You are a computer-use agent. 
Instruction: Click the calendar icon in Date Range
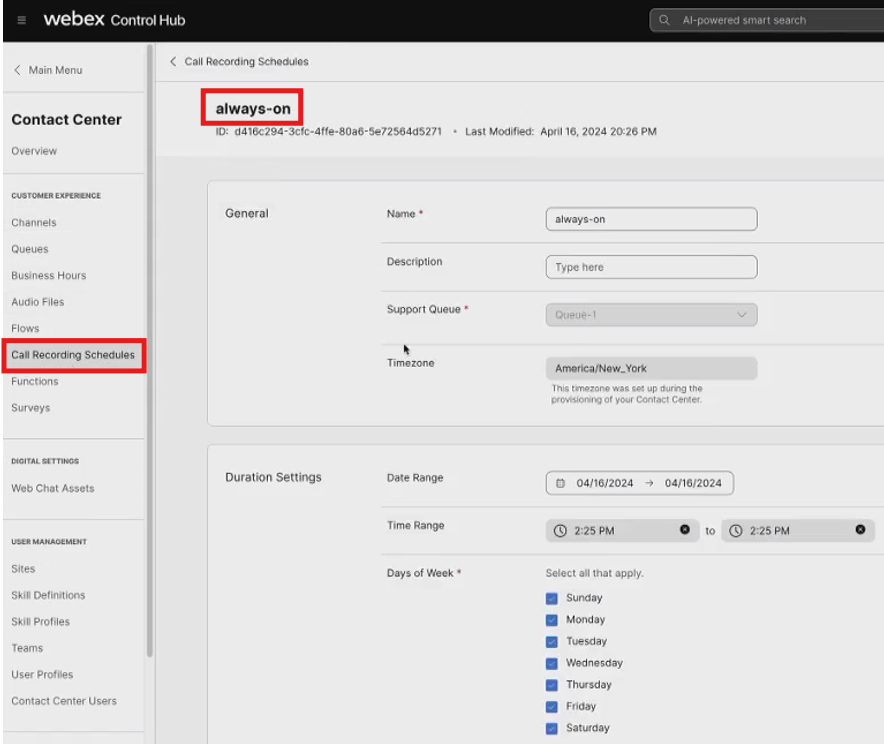tap(561, 483)
